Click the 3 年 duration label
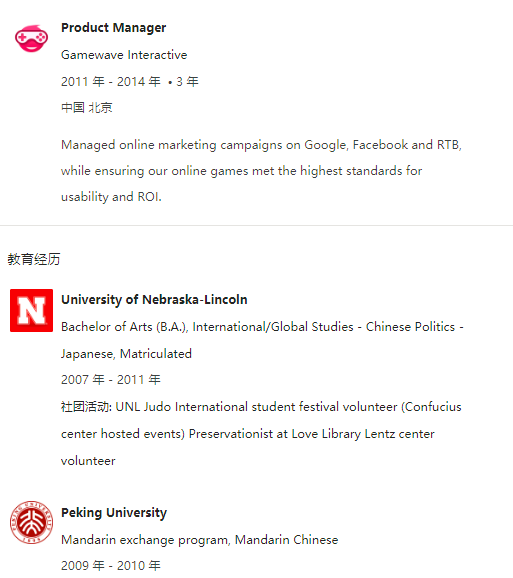513x578 pixels. tap(187, 81)
